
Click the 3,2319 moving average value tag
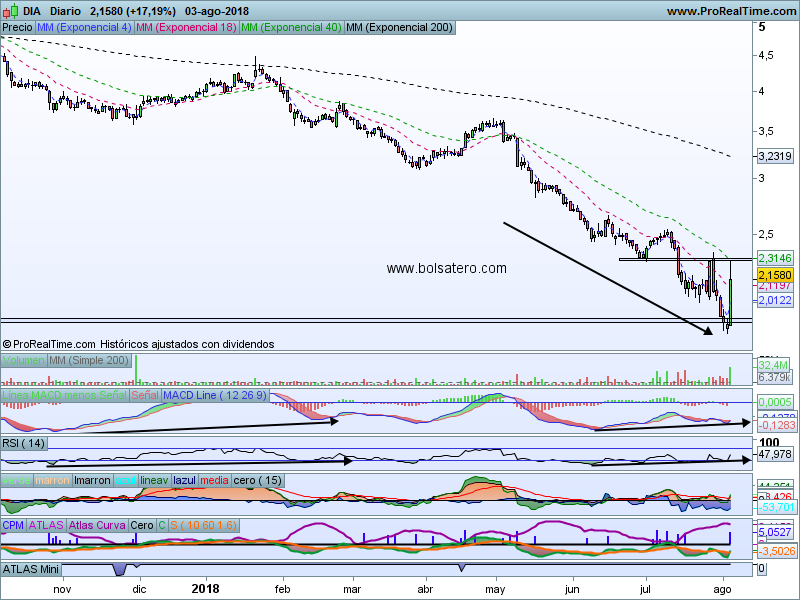pos(776,156)
